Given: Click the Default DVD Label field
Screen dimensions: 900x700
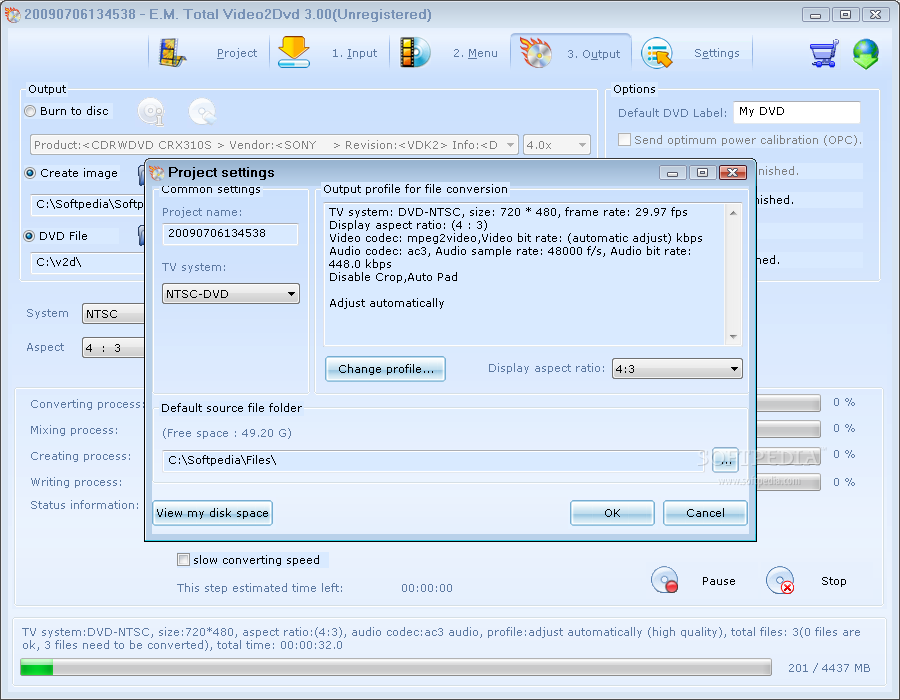Looking at the screenshot, I should click(x=797, y=112).
